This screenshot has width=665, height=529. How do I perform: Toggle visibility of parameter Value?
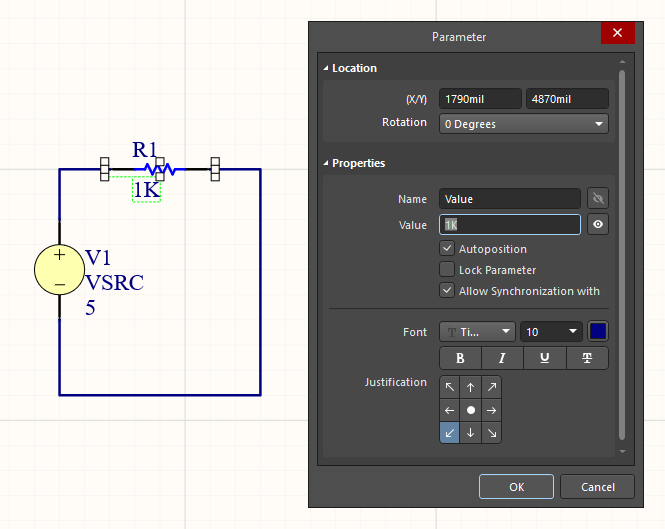[x=598, y=224]
